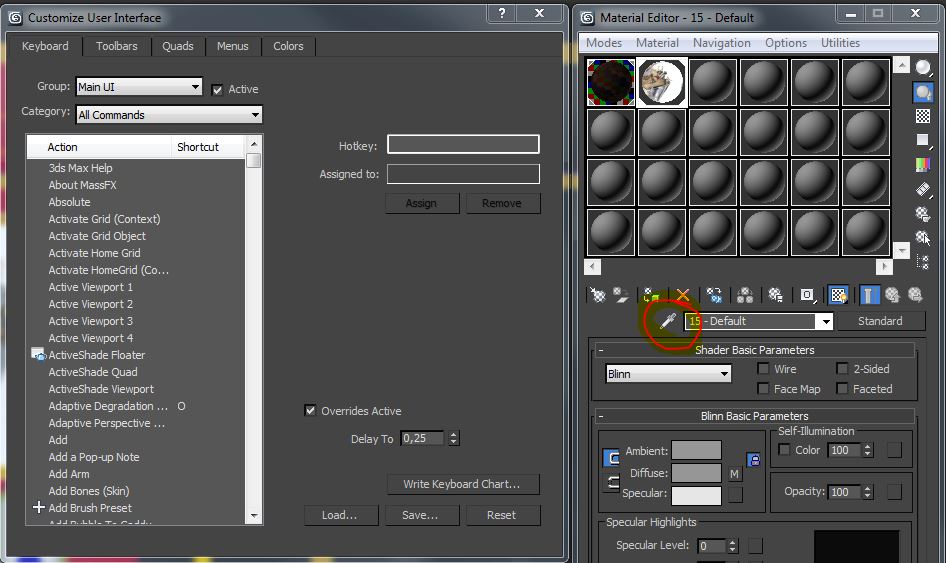Click Put Material to Scene icon
This screenshot has width=946, height=563.
pyautogui.click(x=621, y=294)
